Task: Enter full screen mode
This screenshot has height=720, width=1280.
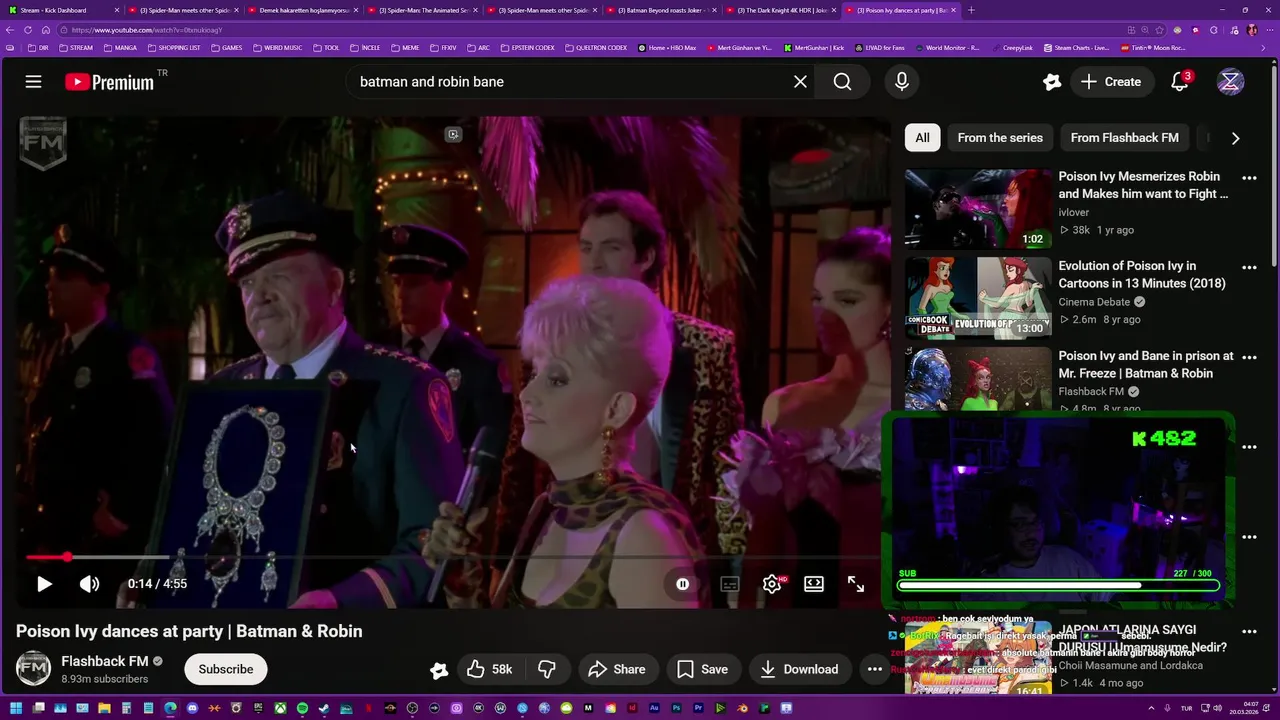Action: coord(856,584)
